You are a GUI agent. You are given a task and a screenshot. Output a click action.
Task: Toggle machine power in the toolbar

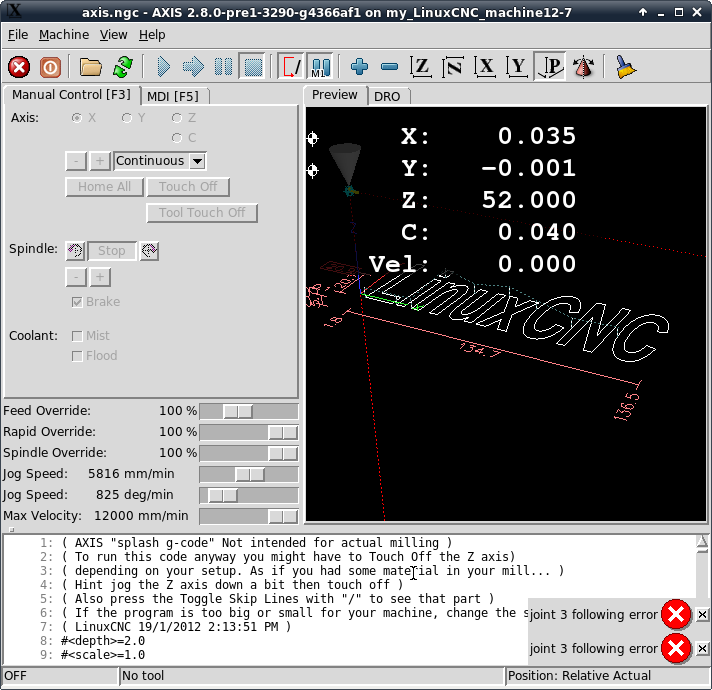click(50, 67)
